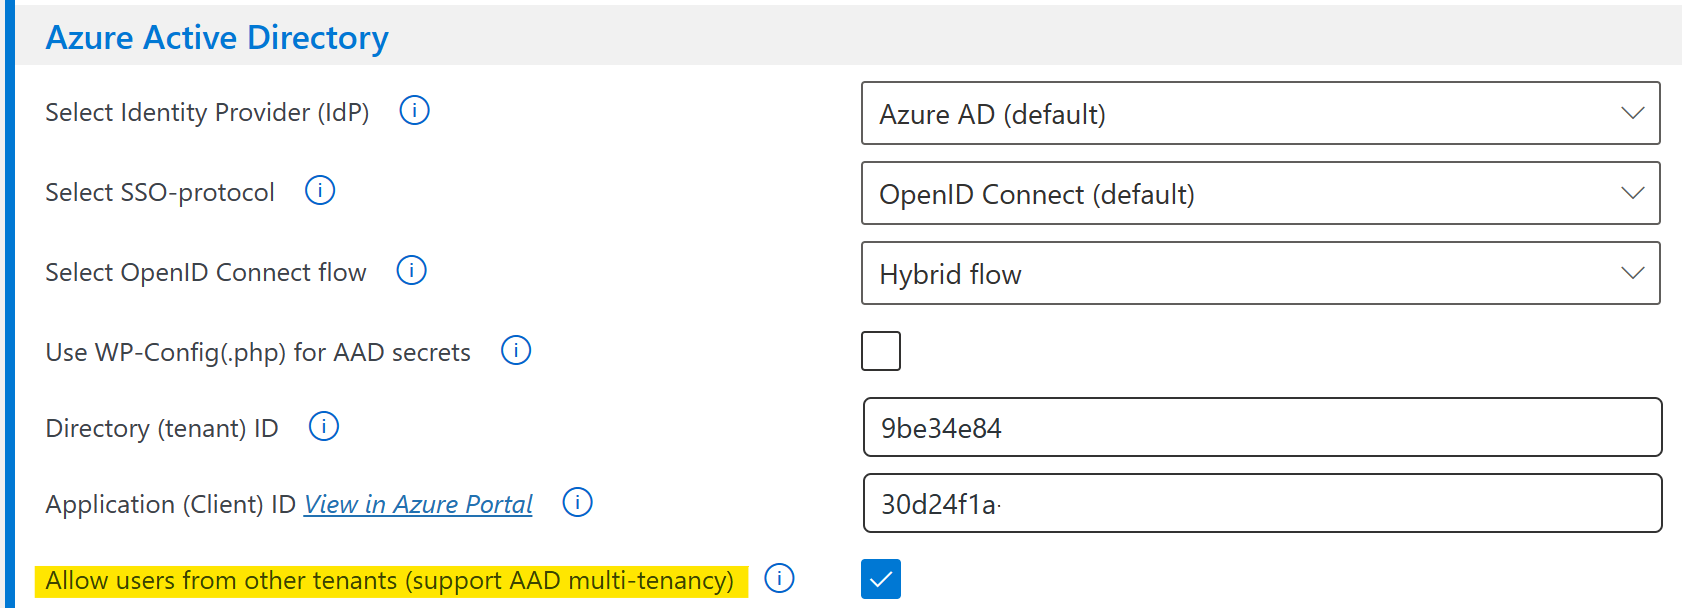Click the Directory tenant ID field containing 9be34e84
The height and width of the screenshot is (608, 1682).
pos(1262,428)
